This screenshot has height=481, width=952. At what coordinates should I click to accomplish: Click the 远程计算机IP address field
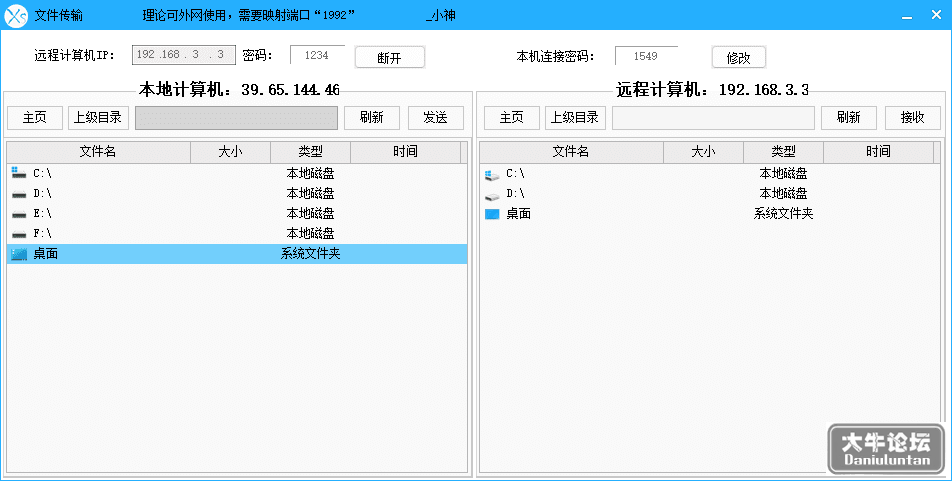[x=183, y=55]
